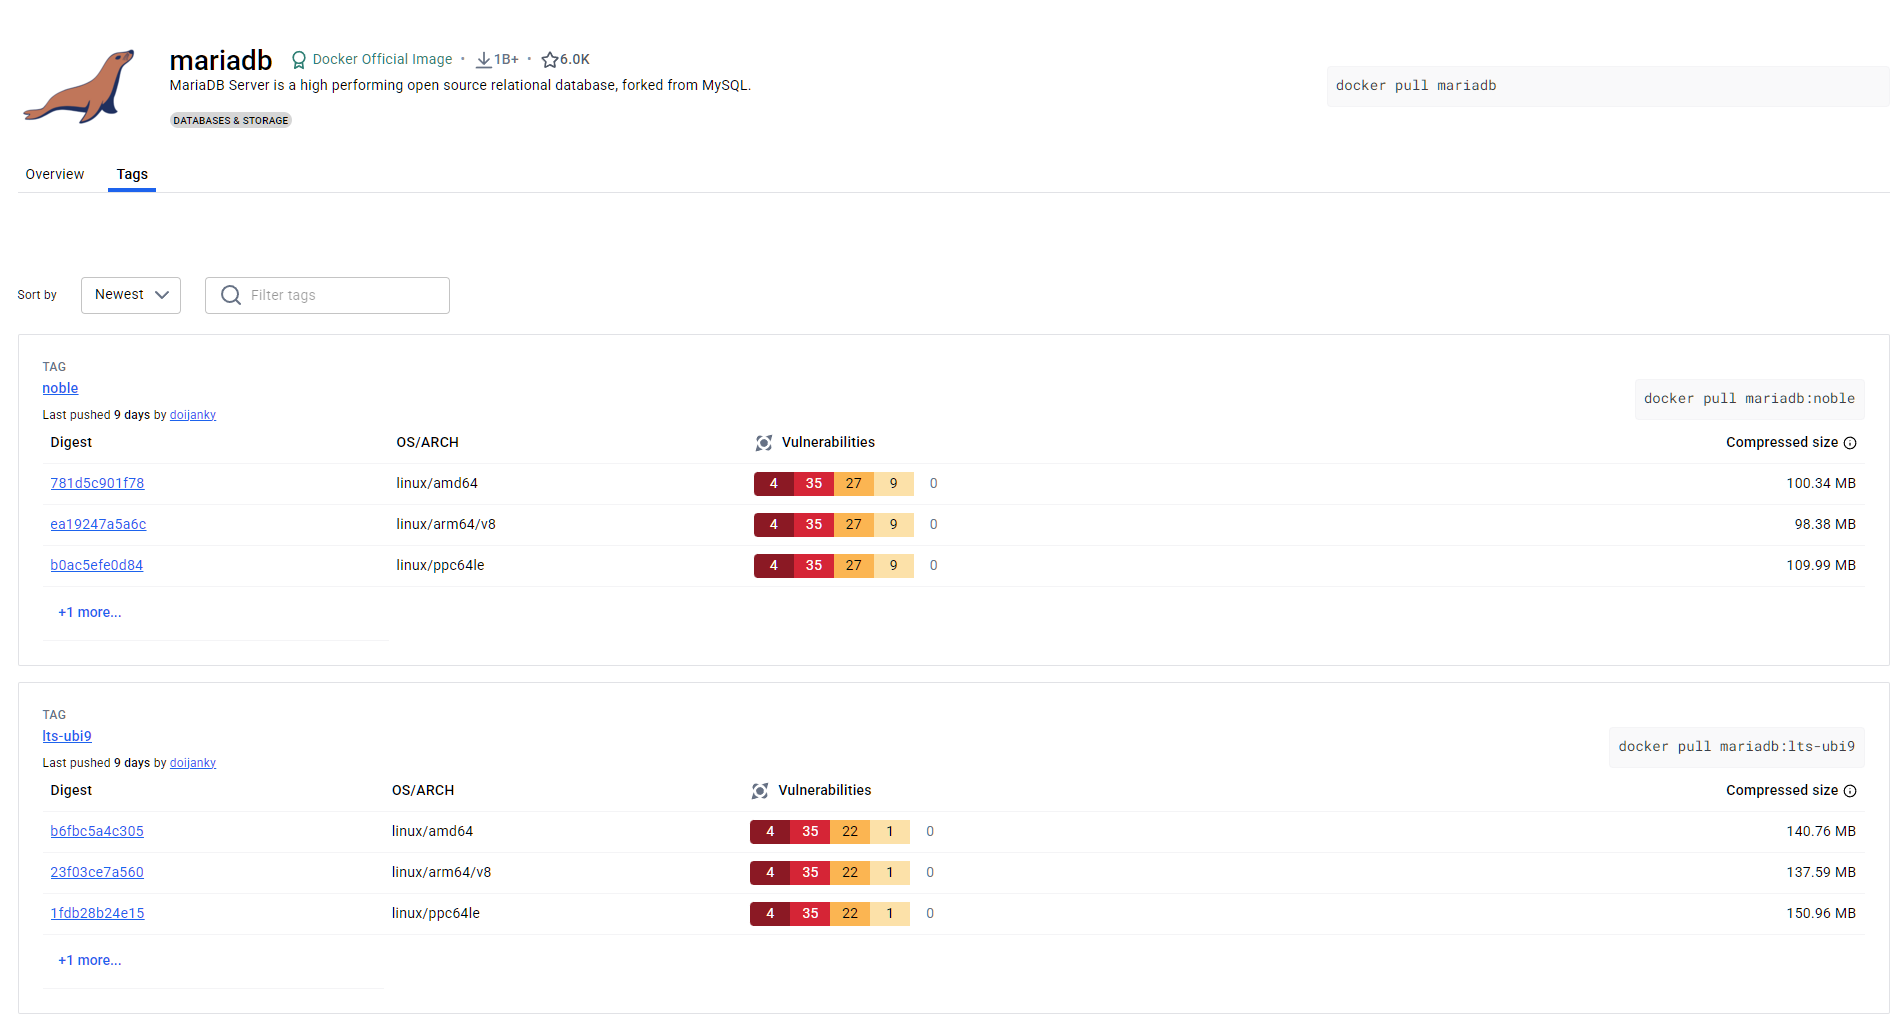This screenshot has width=1898, height=1021.
Task: Switch to the Overview tab
Action: pyautogui.click(x=55, y=174)
